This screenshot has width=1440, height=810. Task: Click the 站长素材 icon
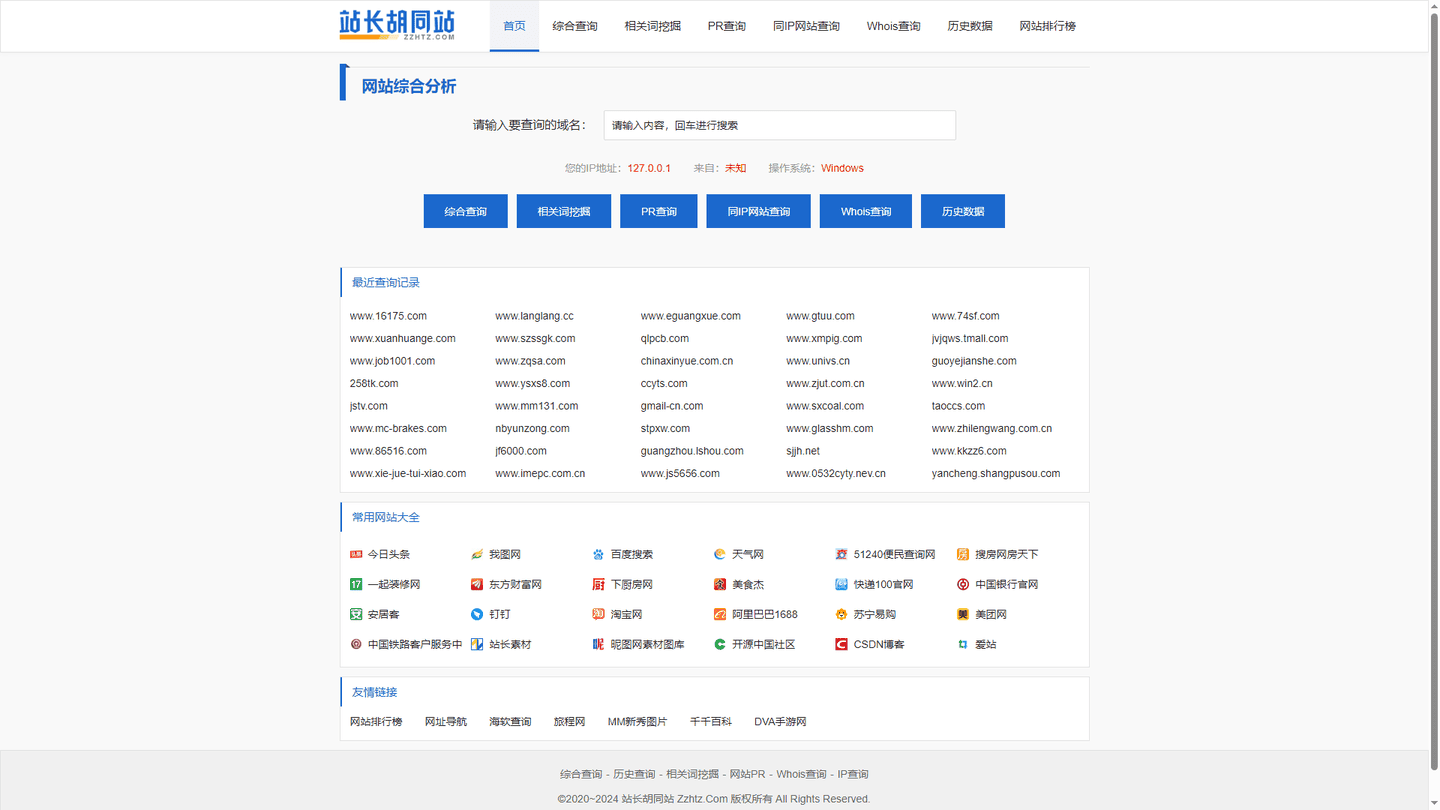(x=477, y=644)
